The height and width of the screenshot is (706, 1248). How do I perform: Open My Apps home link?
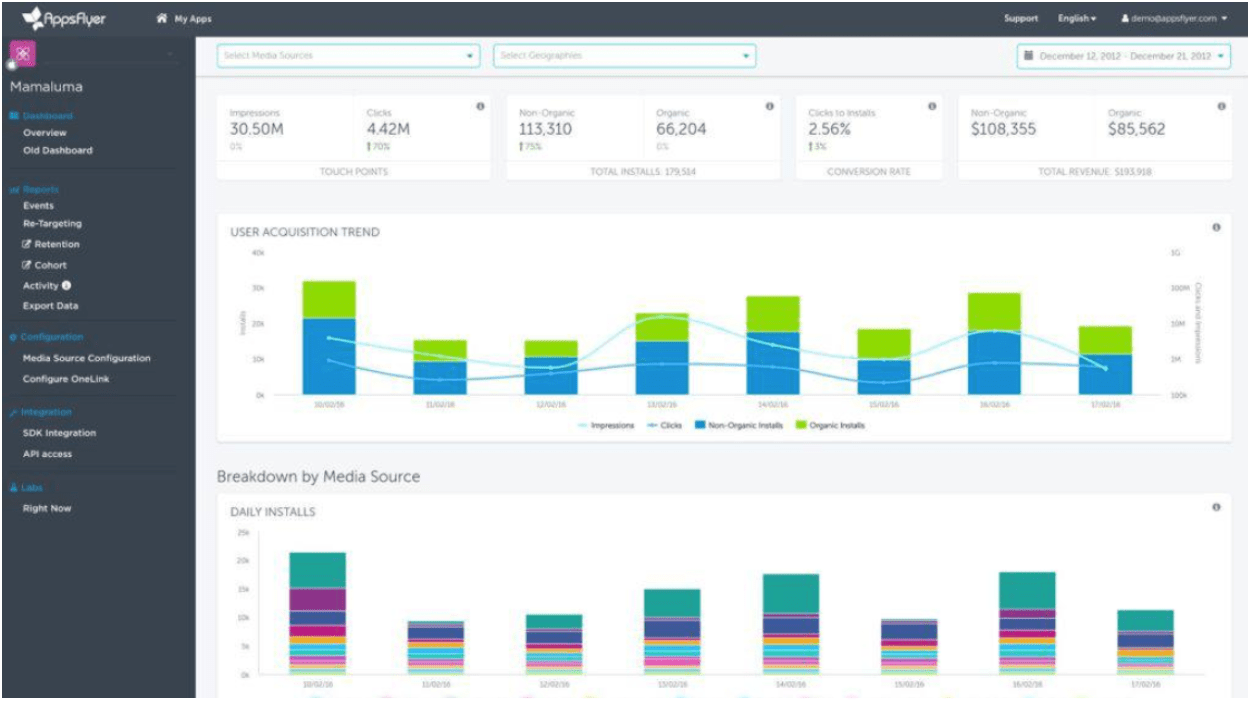coord(185,19)
